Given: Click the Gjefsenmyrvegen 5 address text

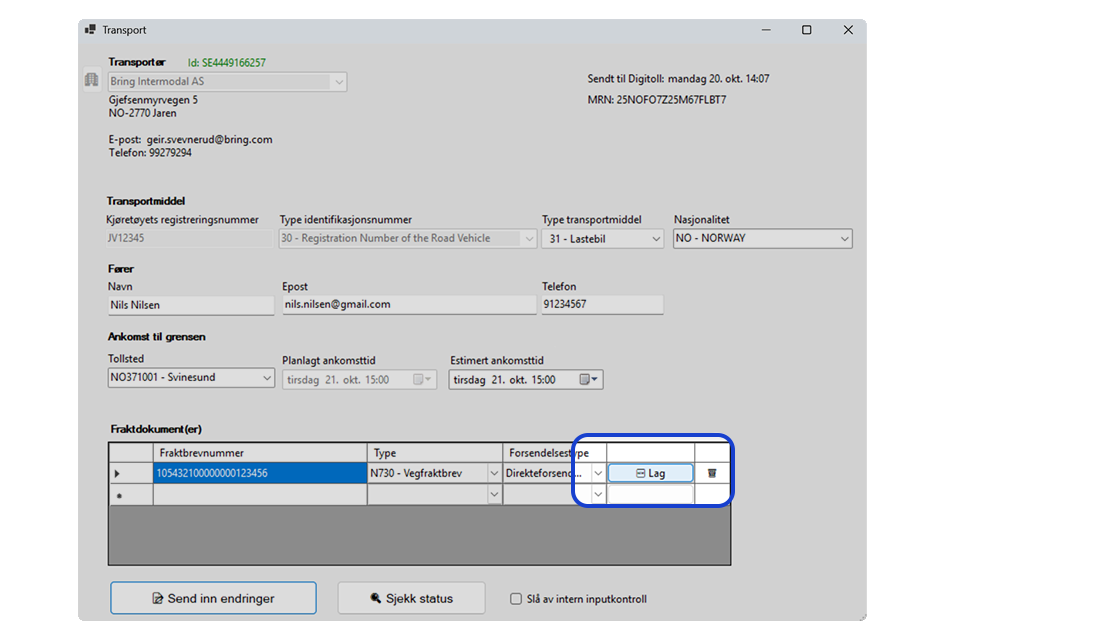Looking at the screenshot, I should (153, 100).
